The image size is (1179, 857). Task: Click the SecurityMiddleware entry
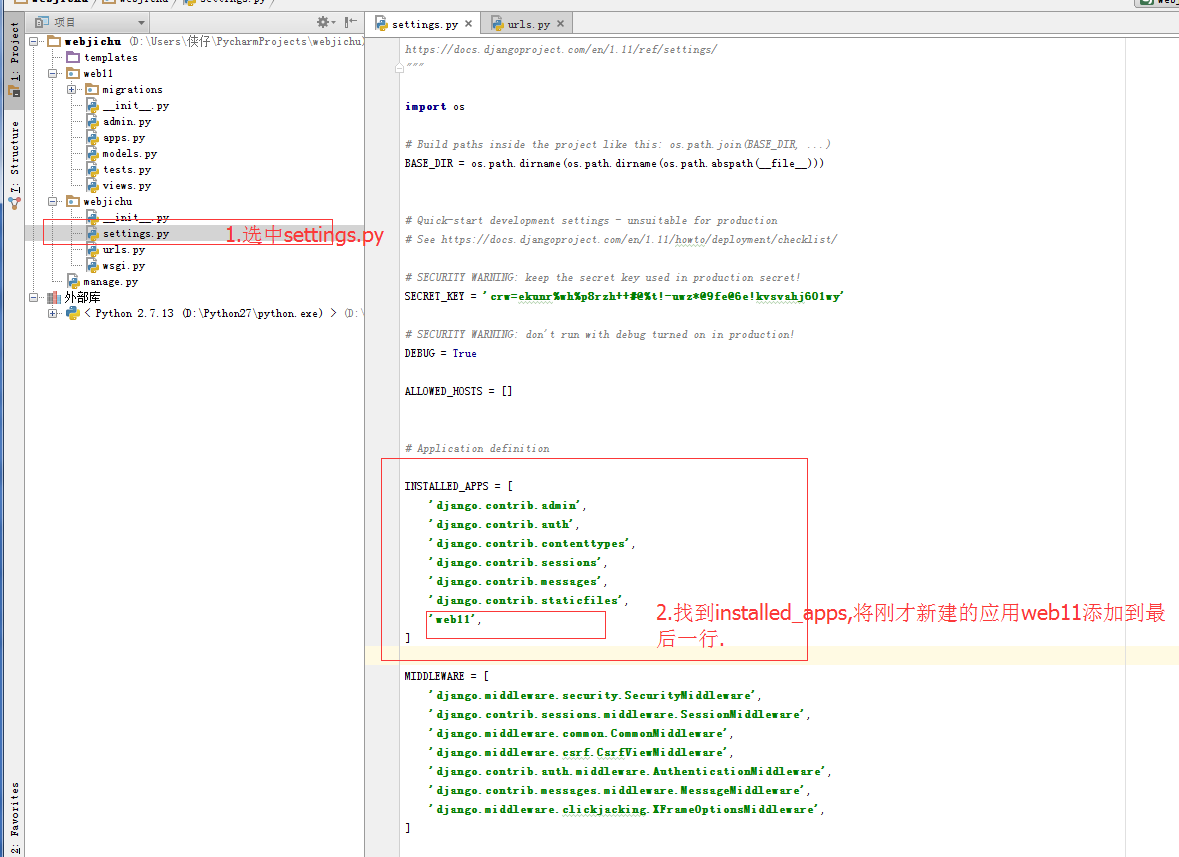pos(595,695)
